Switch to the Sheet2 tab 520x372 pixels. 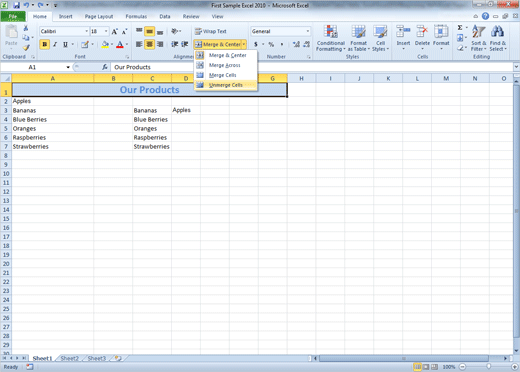pyautogui.click(x=70, y=358)
